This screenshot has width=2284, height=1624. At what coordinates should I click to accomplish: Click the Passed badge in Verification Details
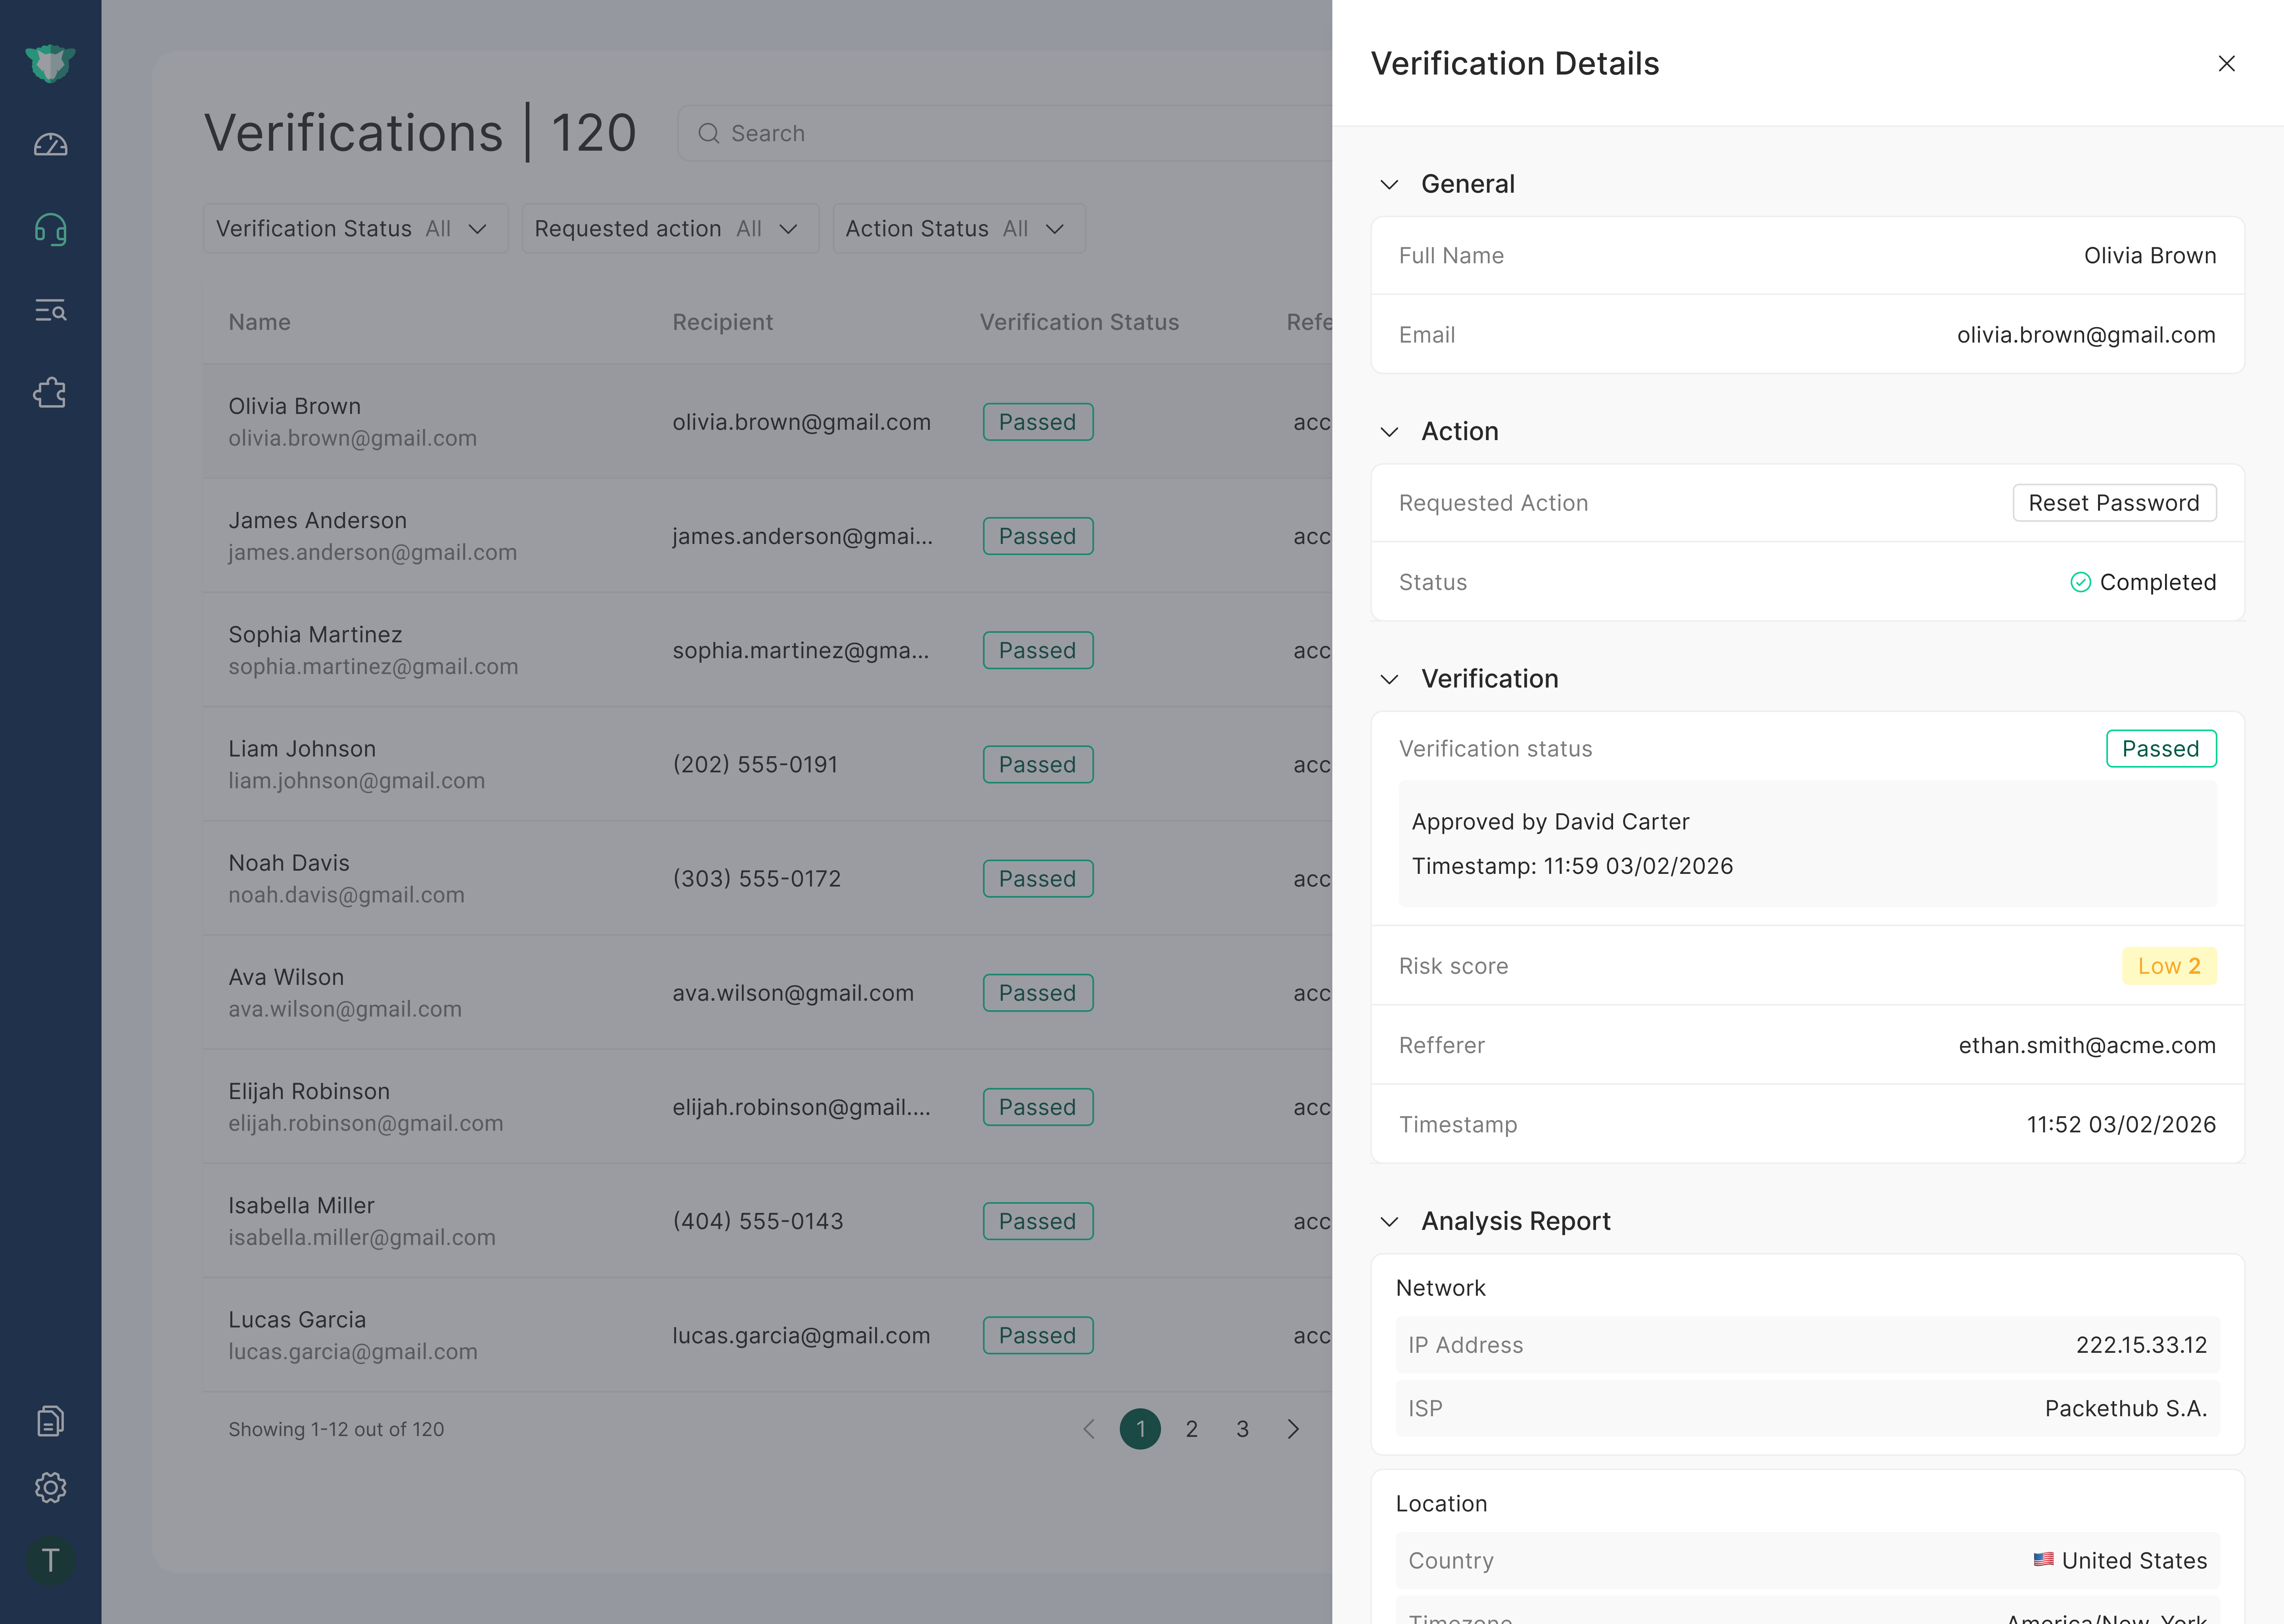2161,749
